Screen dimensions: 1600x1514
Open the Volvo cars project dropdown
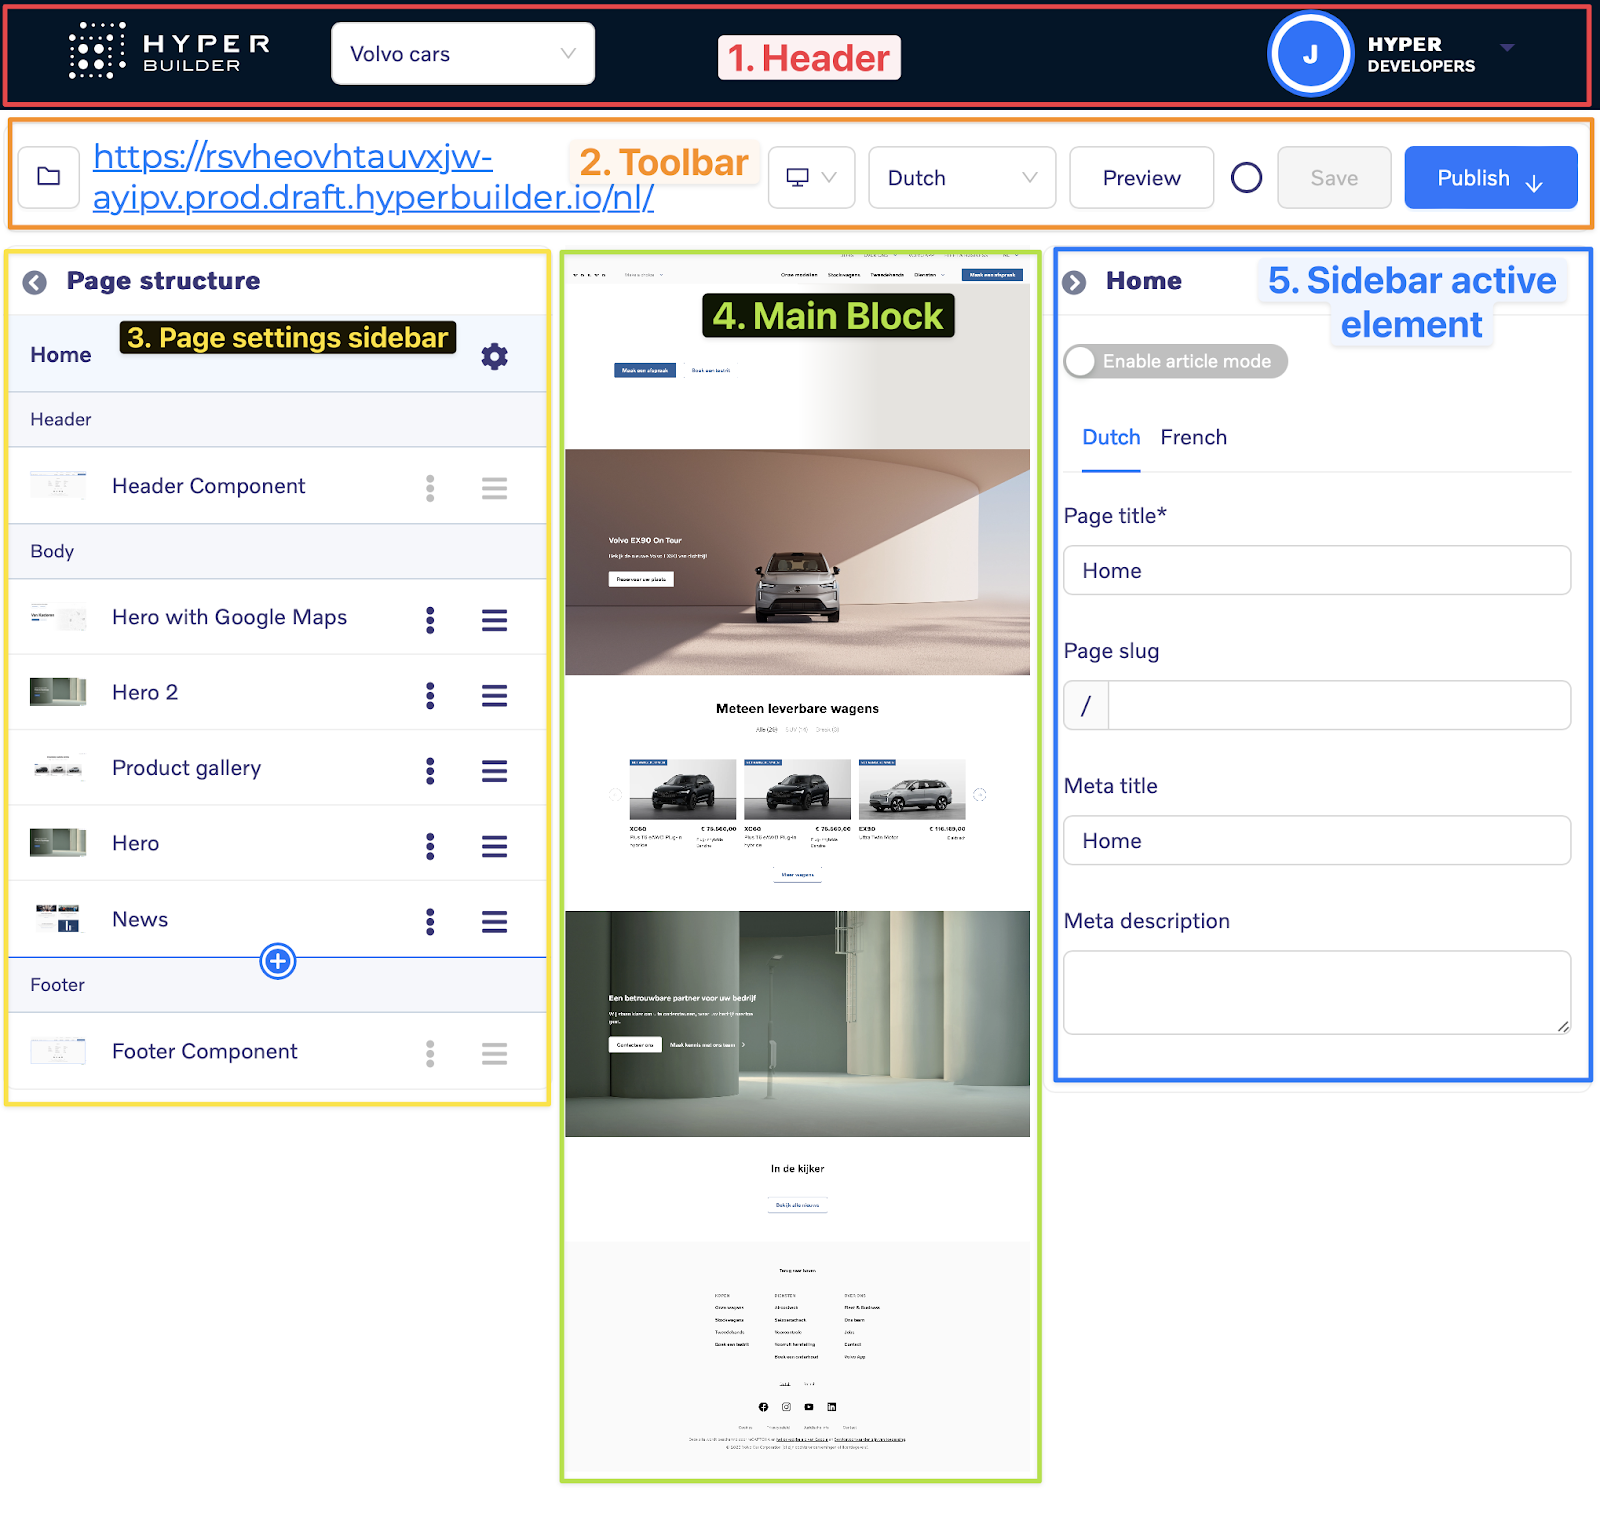point(463,54)
